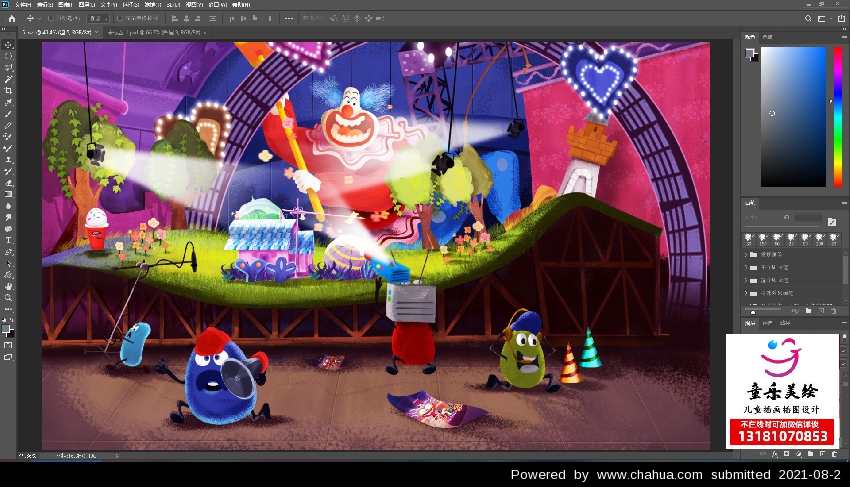Viewport: 850px width, 487px height.
Task: Select the Crop tool
Action: (x=8, y=91)
